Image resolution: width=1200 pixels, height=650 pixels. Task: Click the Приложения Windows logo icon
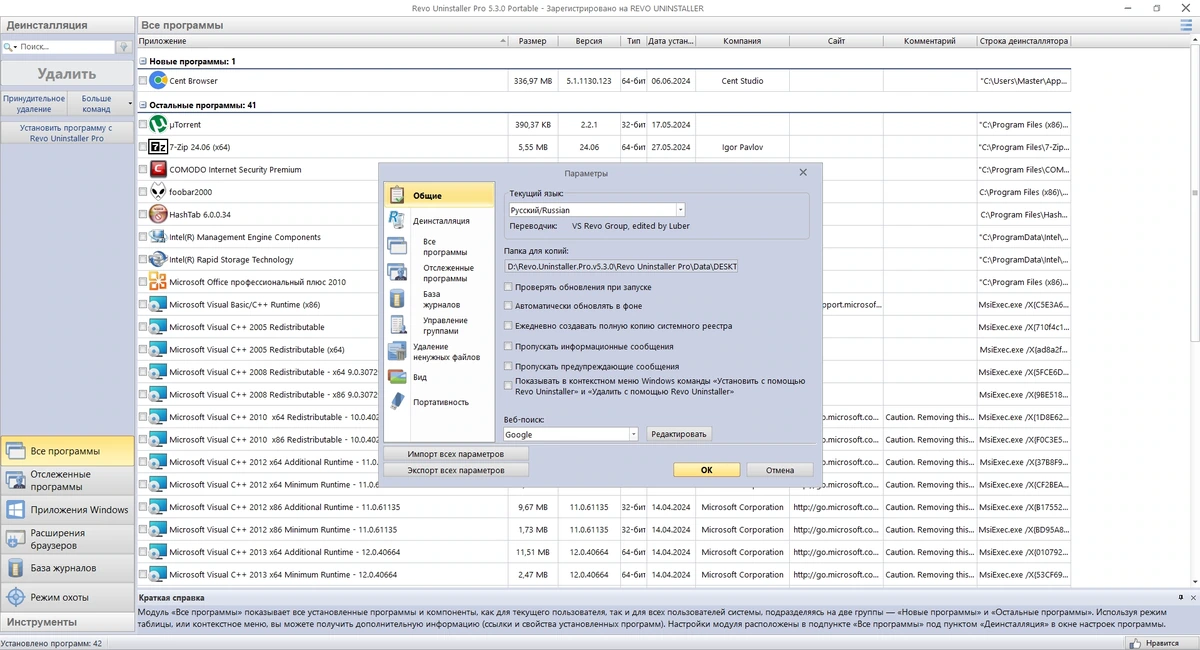click(16, 509)
